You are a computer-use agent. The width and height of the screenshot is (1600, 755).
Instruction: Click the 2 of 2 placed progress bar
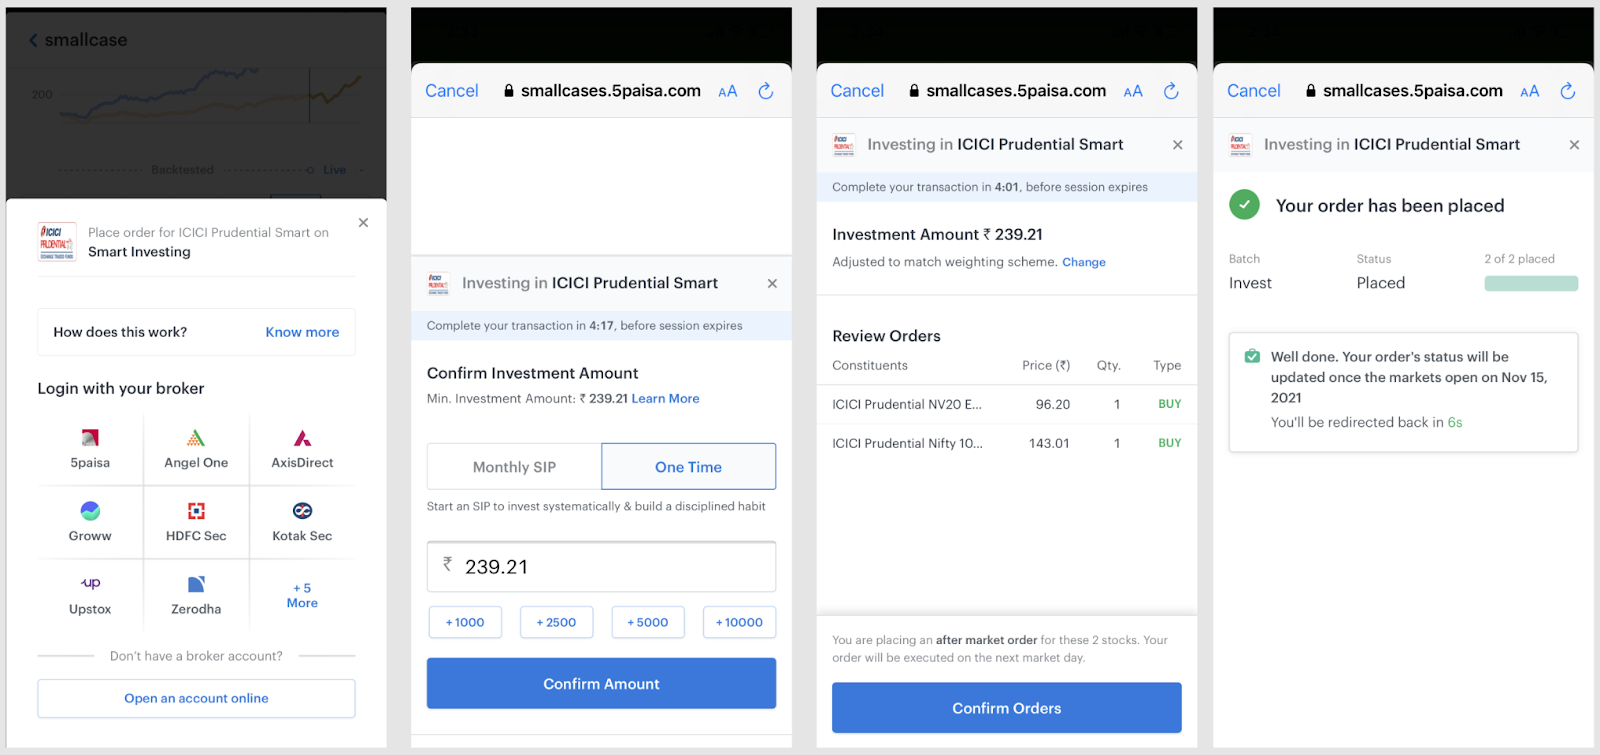pyautogui.click(x=1531, y=283)
